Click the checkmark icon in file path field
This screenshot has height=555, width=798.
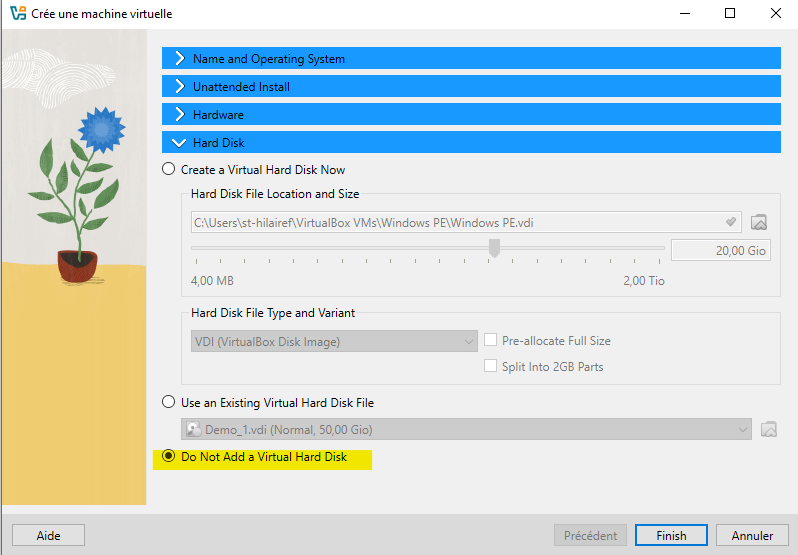(731, 222)
